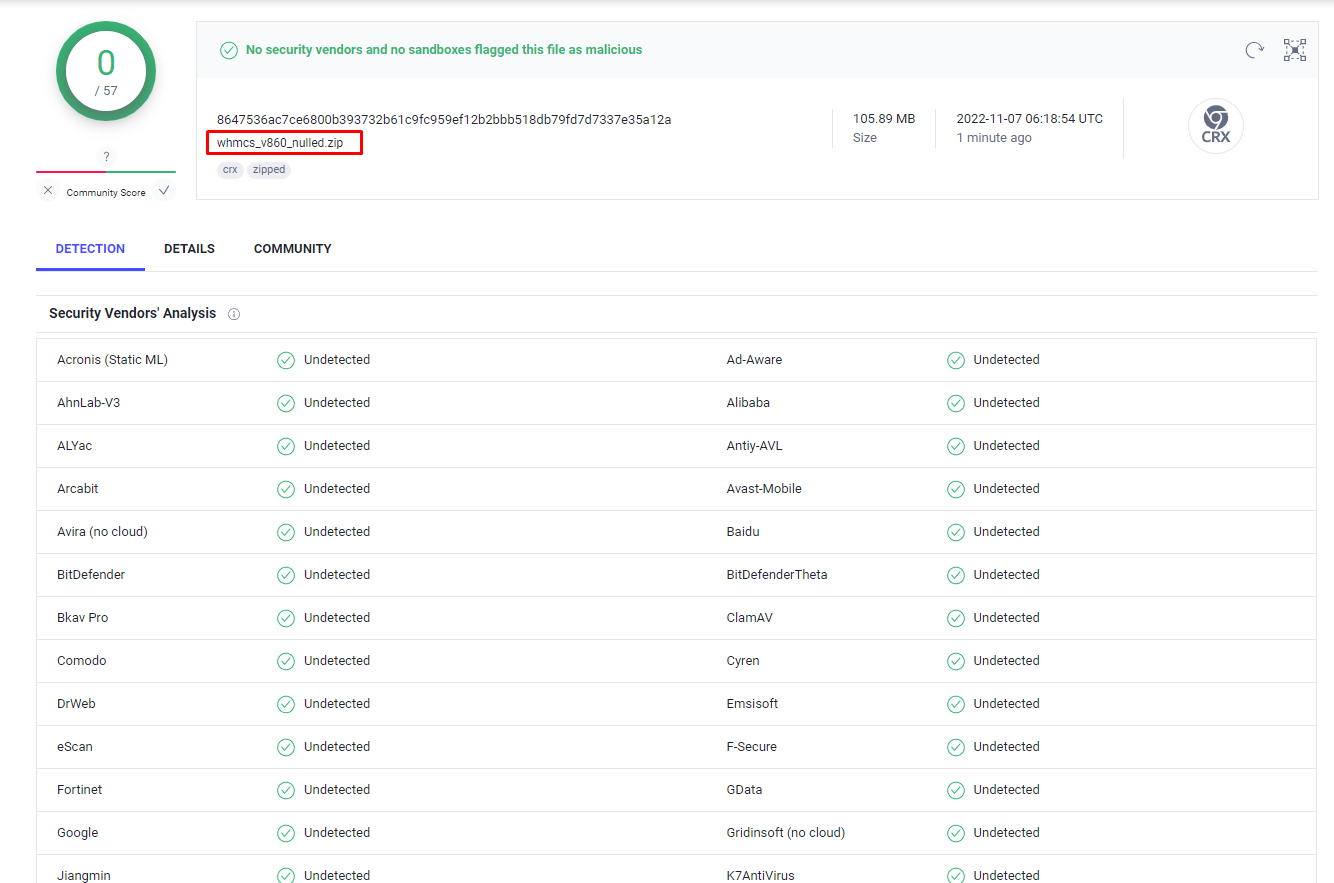Click the filename whmcs_v860_nulled.zip
The width and height of the screenshot is (1334, 883).
click(x=280, y=143)
